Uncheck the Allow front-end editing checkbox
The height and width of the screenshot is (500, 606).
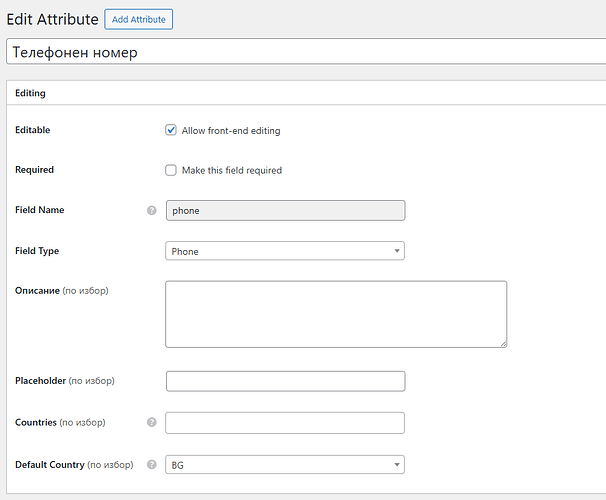(x=171, y=130)
